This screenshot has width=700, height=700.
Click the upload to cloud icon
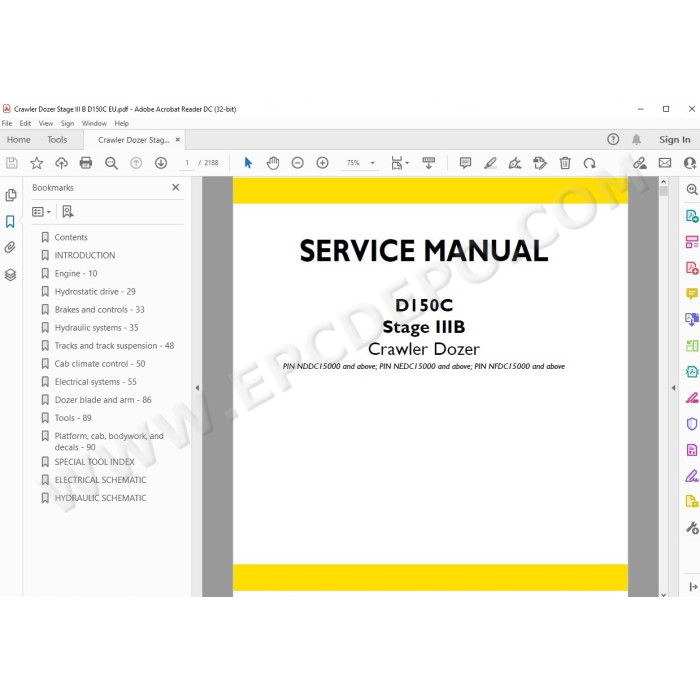[61, 163]
